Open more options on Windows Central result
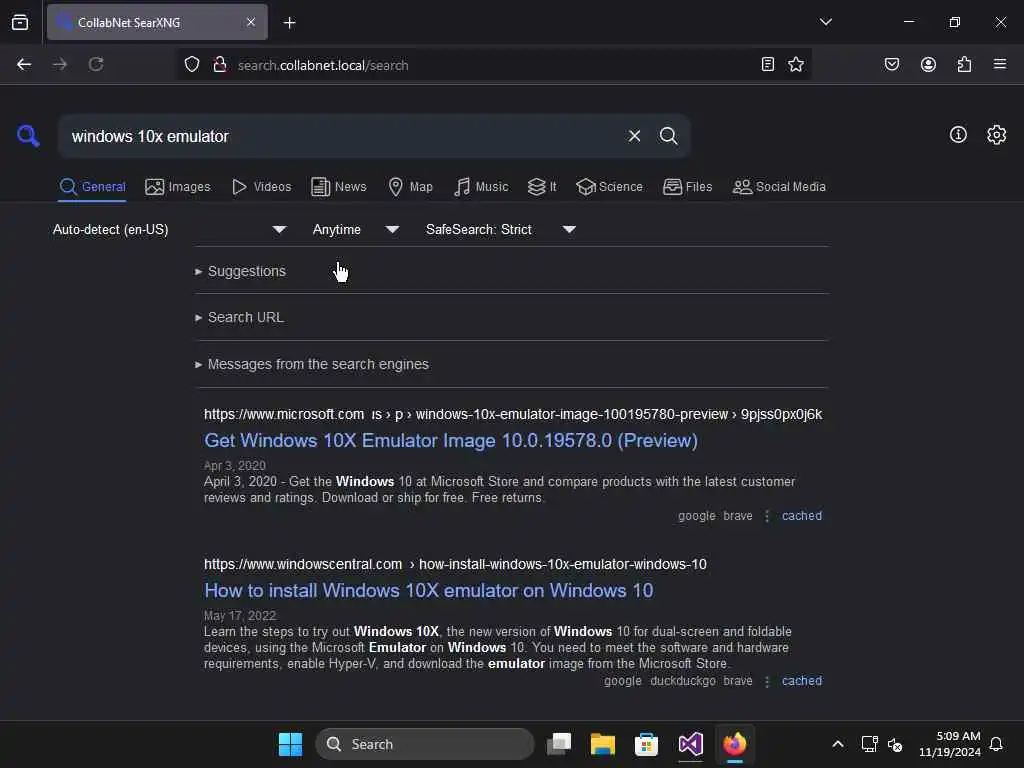1024x768 pixels. tap(767, 681)
